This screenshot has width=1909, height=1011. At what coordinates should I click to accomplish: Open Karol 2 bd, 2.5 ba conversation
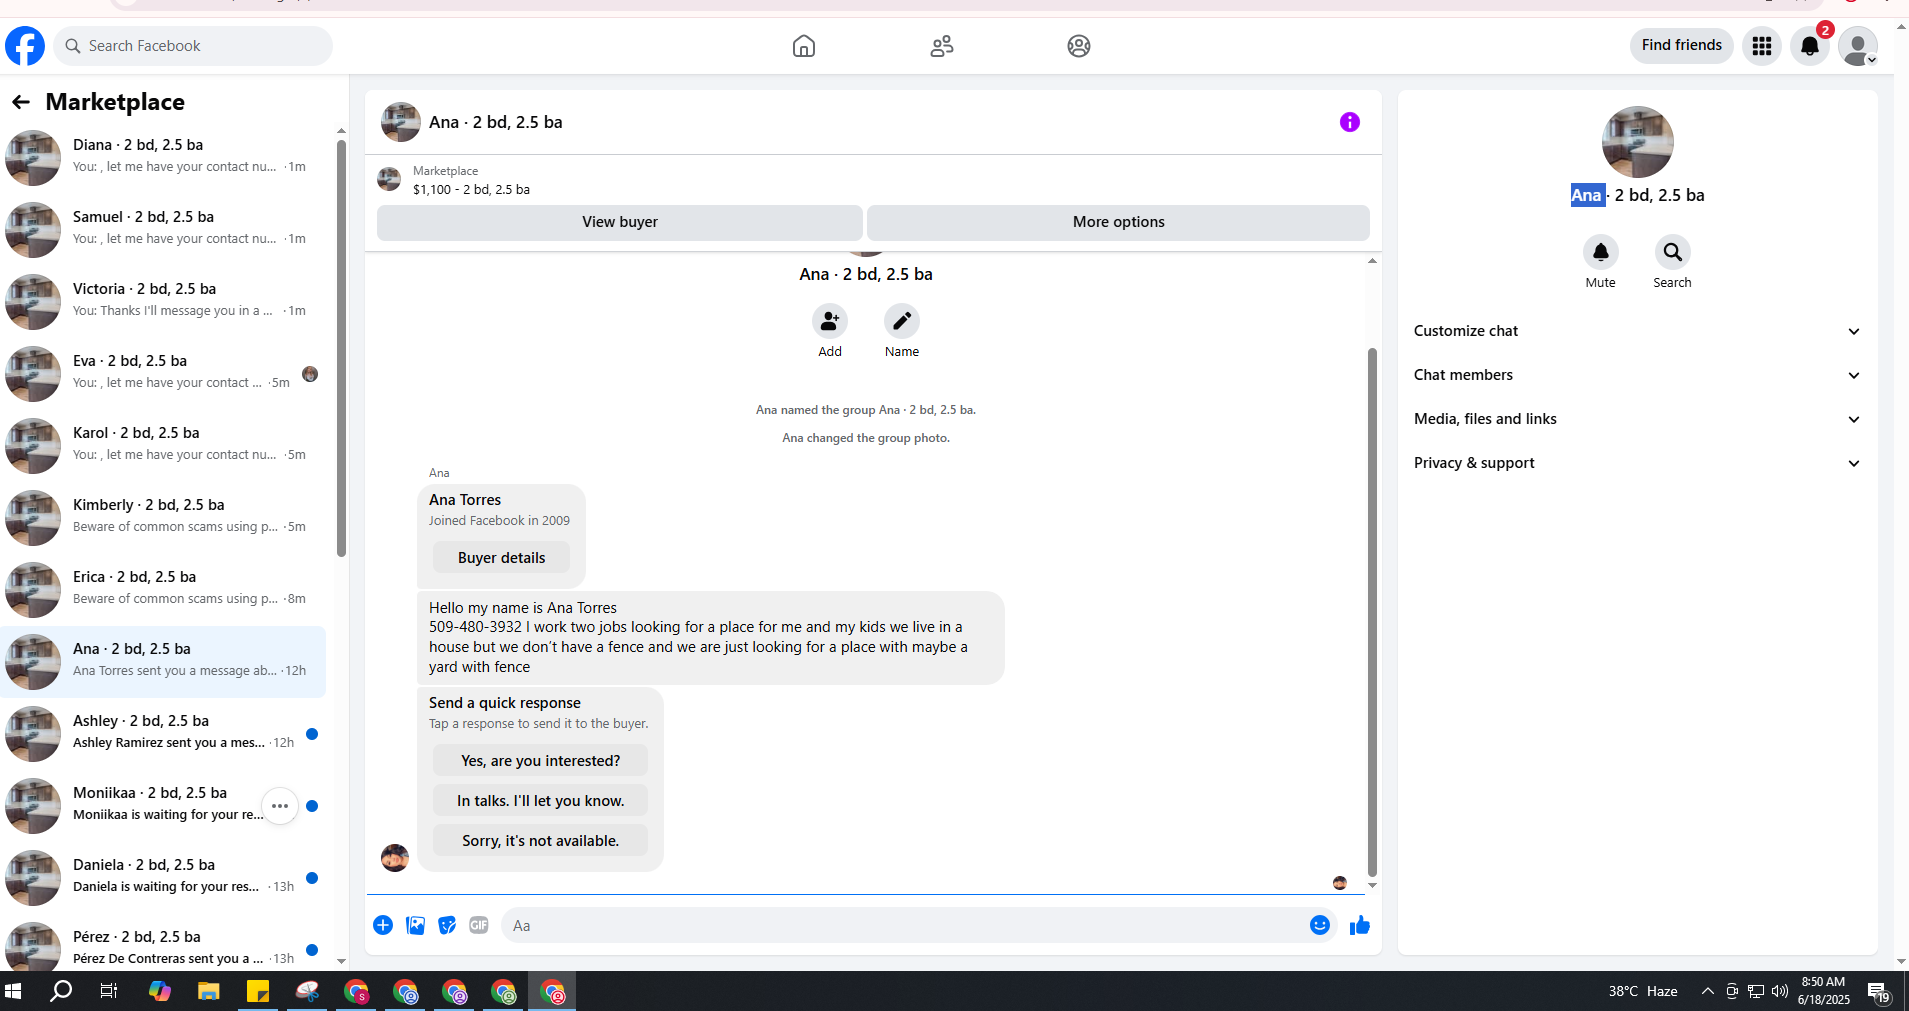[164, 445]
